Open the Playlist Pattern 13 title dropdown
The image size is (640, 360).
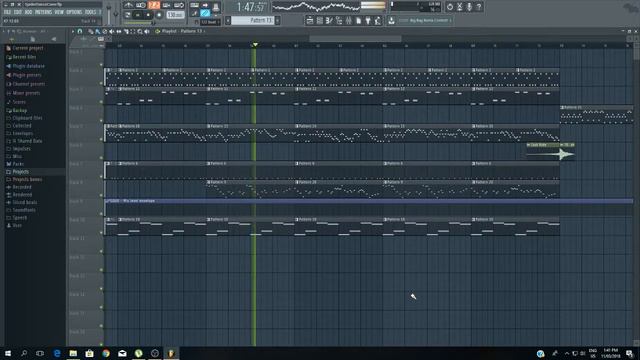[182, 31]
